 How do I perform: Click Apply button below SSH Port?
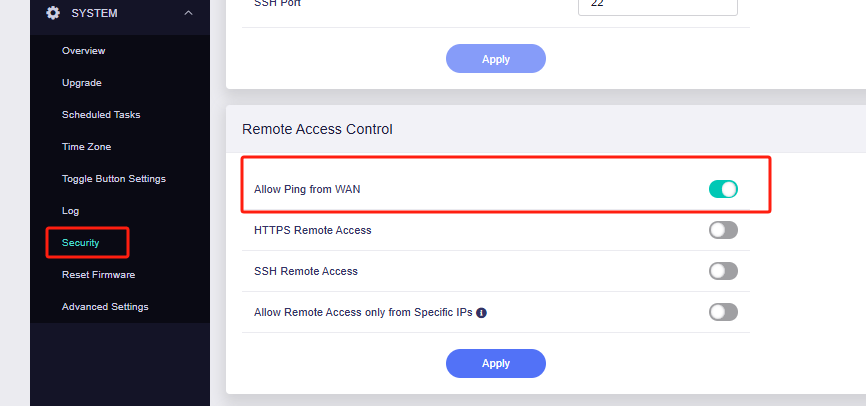coord(495,59)
